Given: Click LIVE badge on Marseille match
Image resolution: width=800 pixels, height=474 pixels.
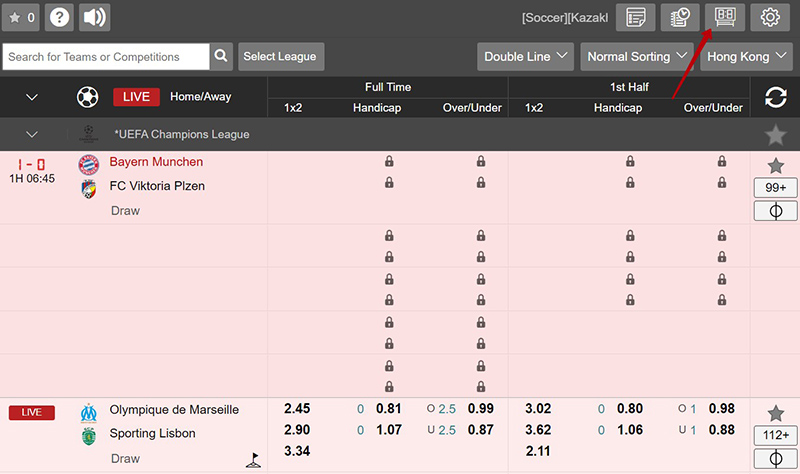Looking at the screenshot, I should pos(32,412).
